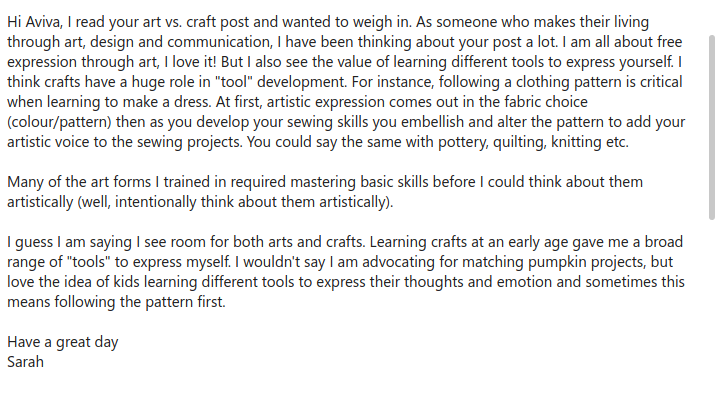
Task: Click on the word communication
Action: click(219, 42)
